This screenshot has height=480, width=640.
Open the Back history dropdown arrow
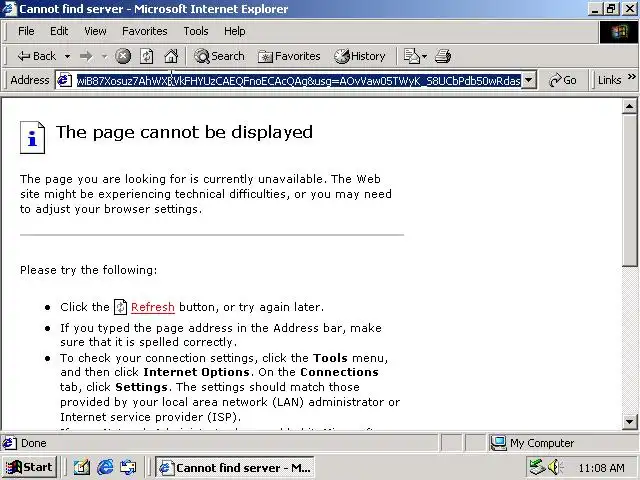[x=67, y=56]
